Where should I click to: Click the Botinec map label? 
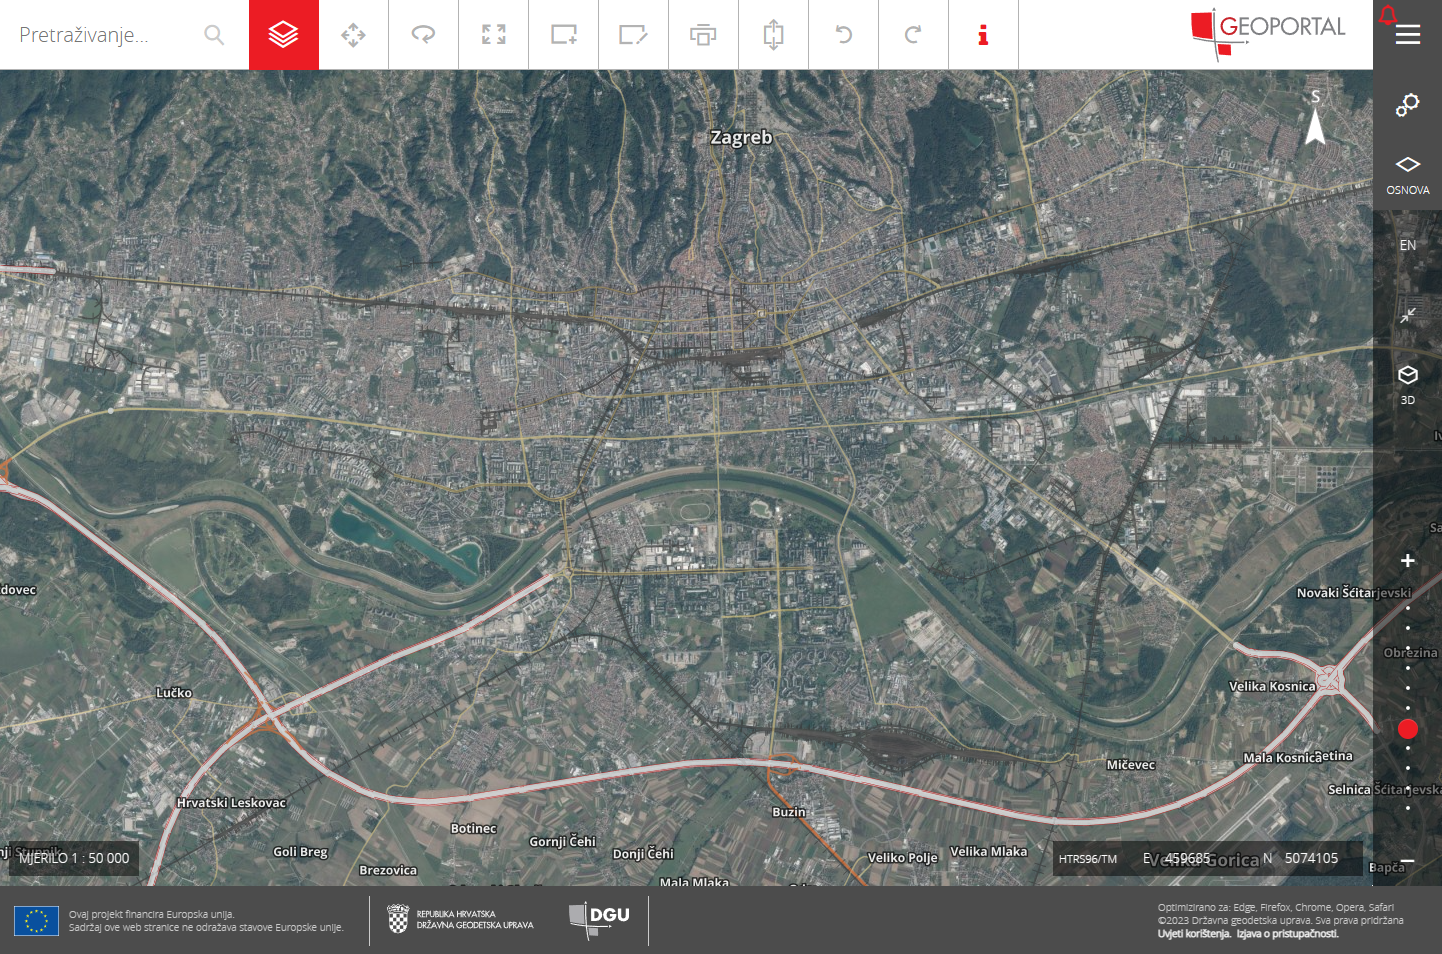(x=474, y=829)
